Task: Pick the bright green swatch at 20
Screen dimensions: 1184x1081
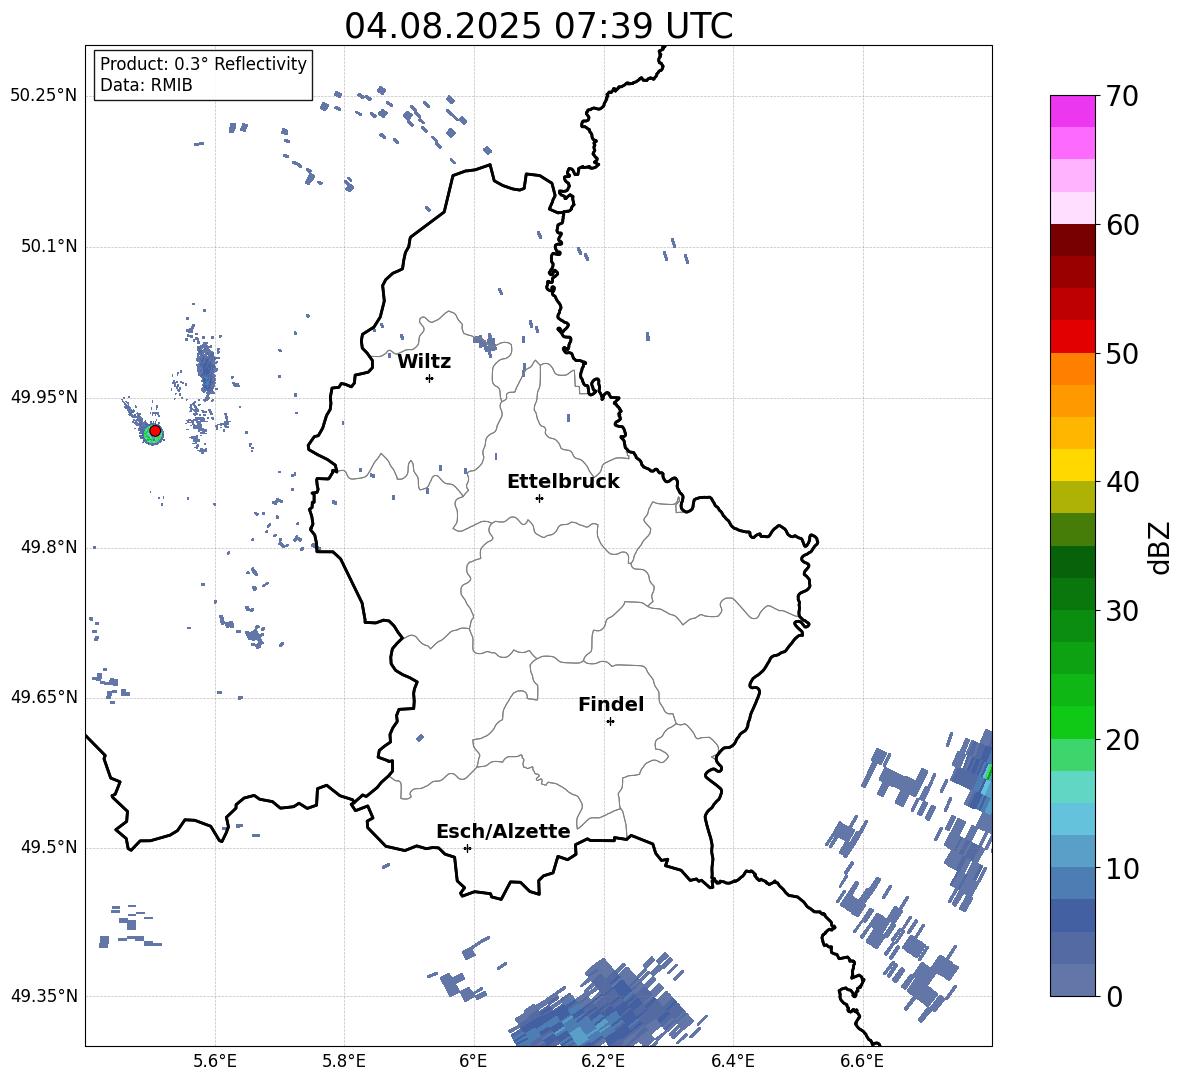Action: point(1072,722)
